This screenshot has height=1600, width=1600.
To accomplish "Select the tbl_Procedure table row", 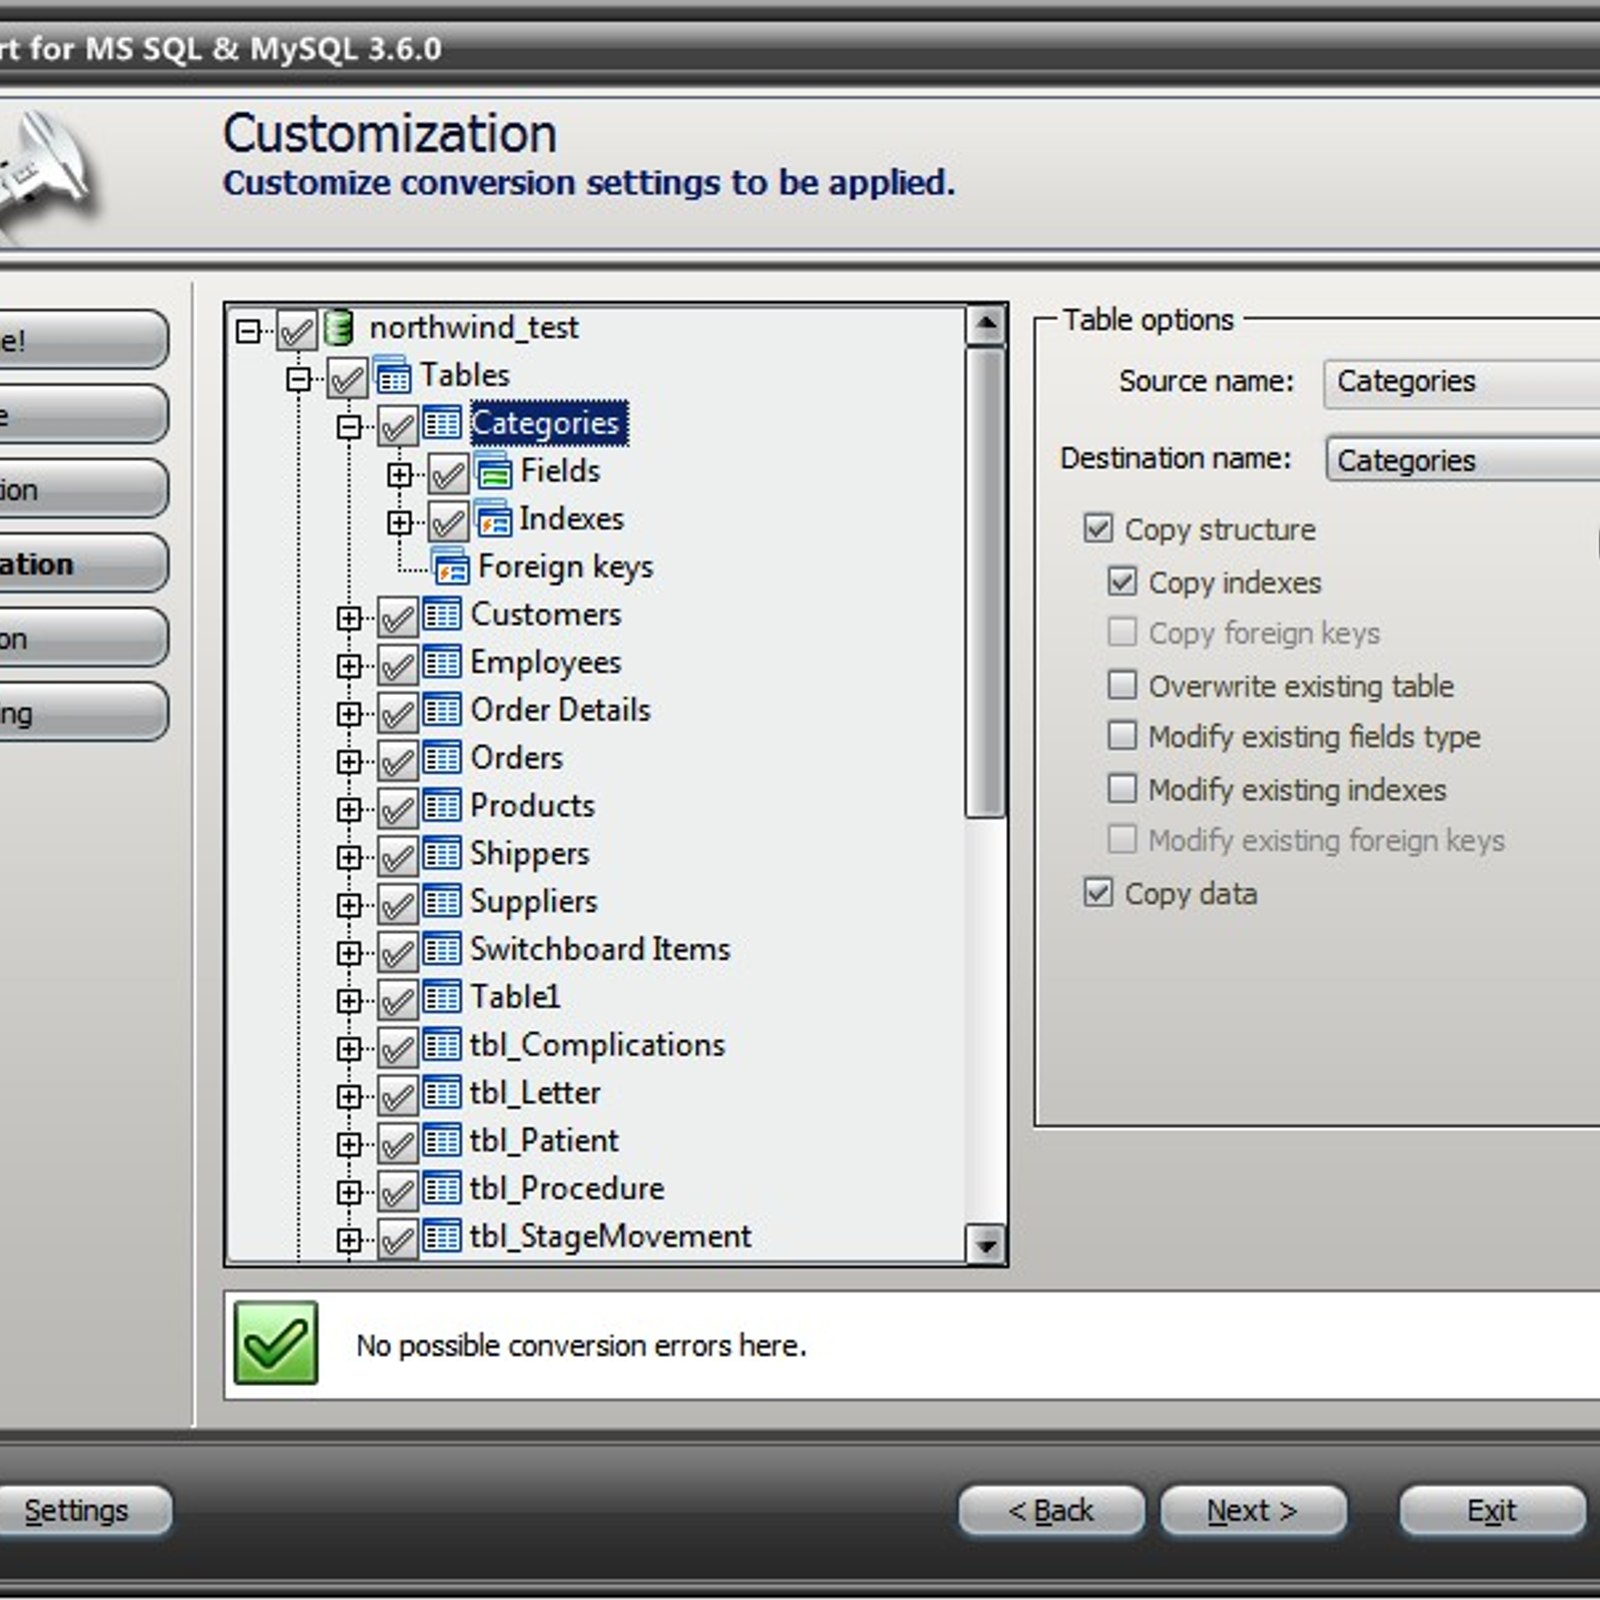I will [x=567, y=1188].
